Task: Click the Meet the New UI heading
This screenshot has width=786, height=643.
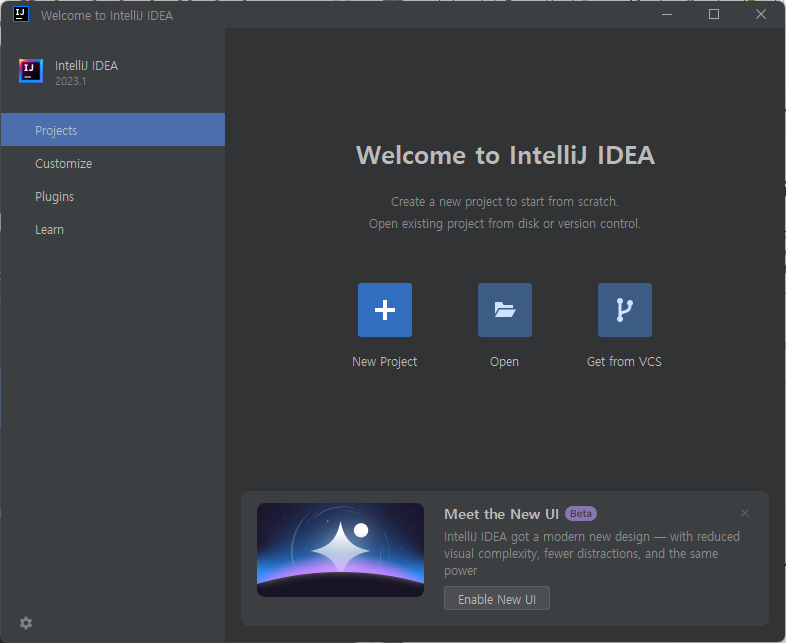Action: [501, 514]
